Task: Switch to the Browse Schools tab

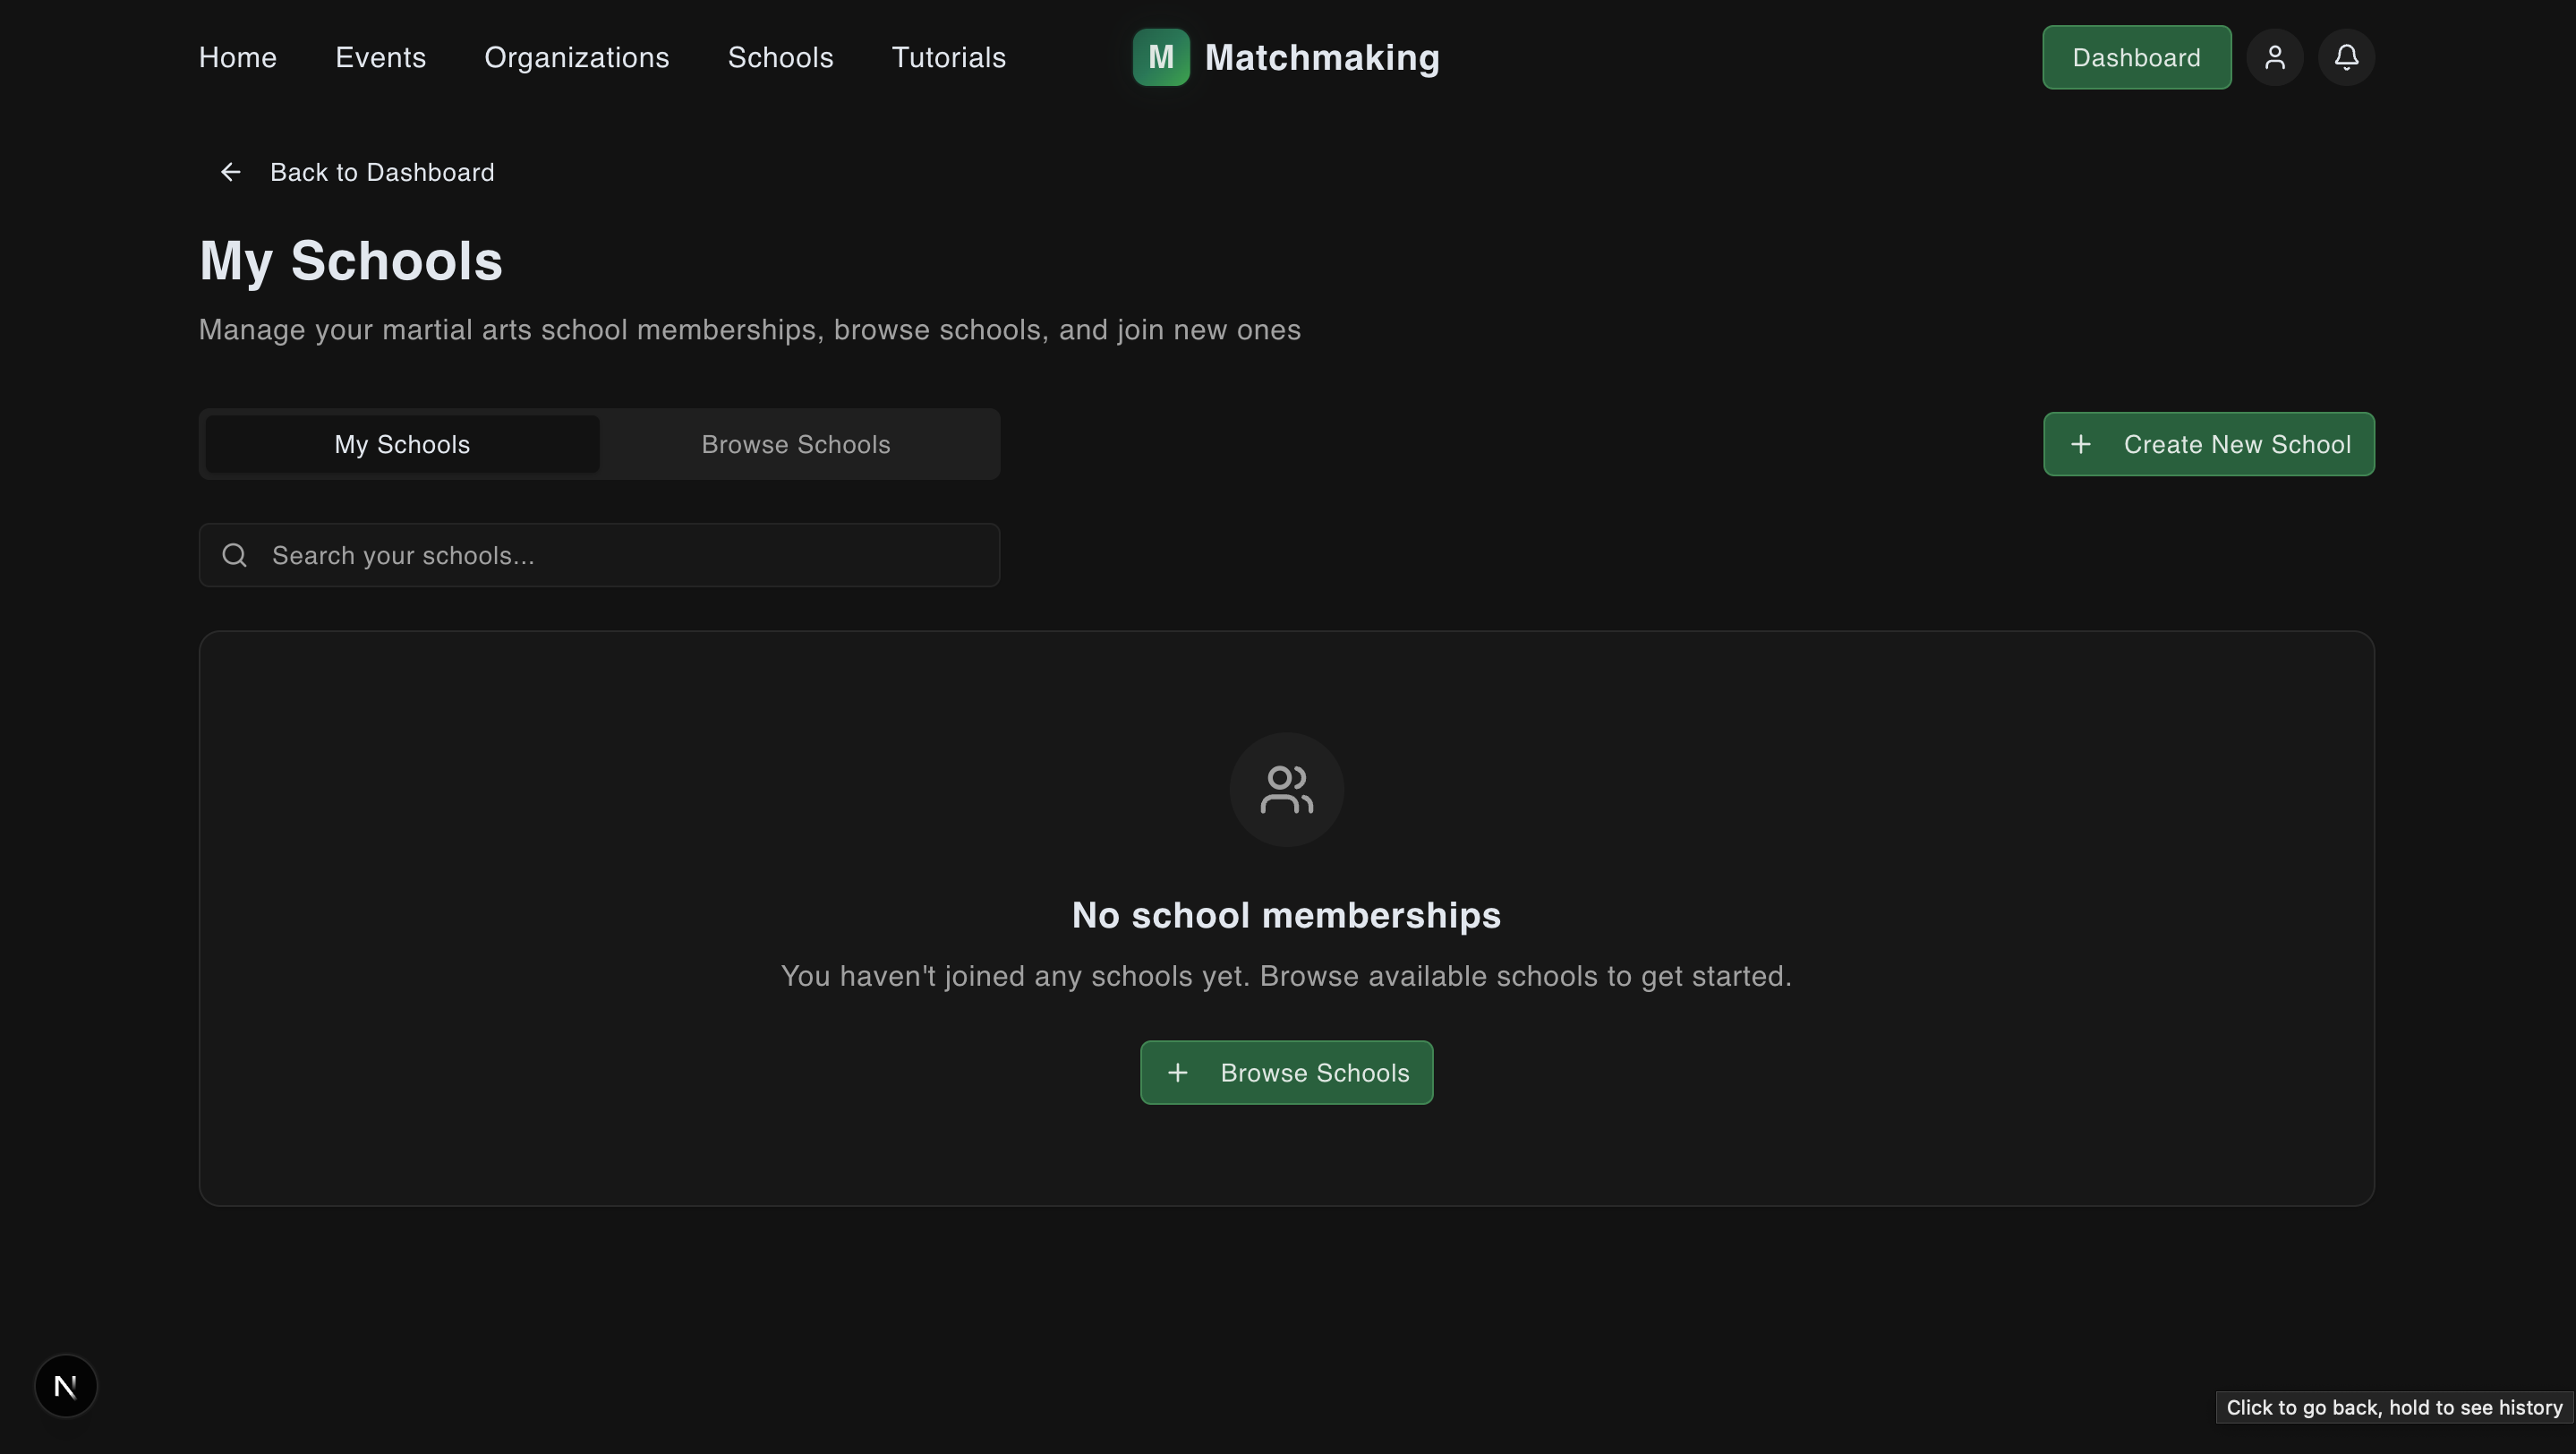Action: 796,444
